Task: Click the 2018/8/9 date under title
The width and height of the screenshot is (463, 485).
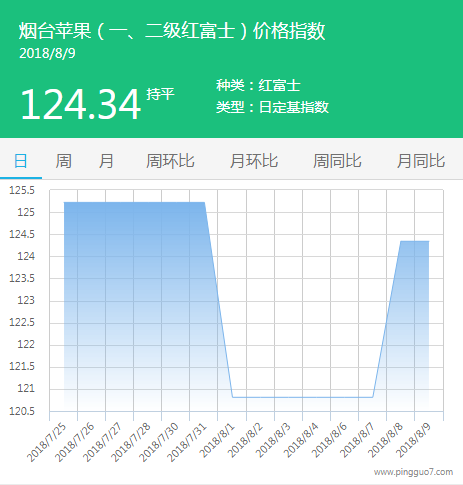Action: (47, 53)
